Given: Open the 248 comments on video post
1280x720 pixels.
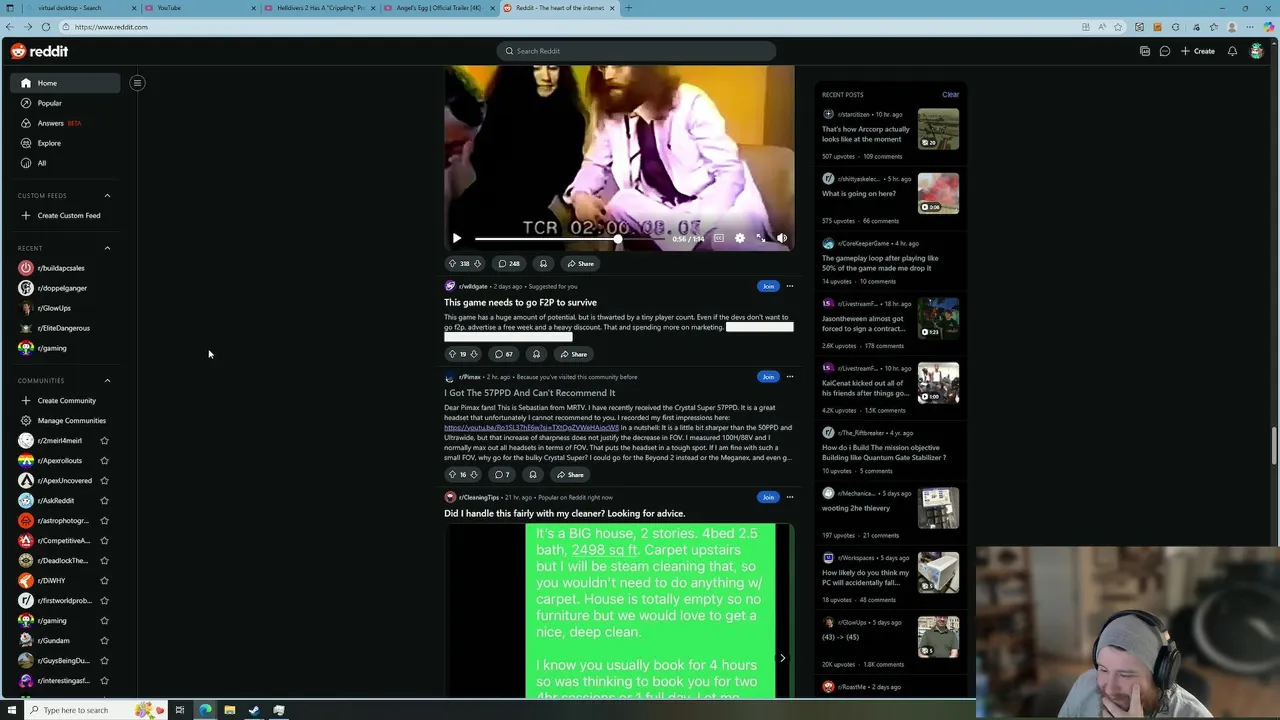Looking at the screenshot, I should [509, 264].
